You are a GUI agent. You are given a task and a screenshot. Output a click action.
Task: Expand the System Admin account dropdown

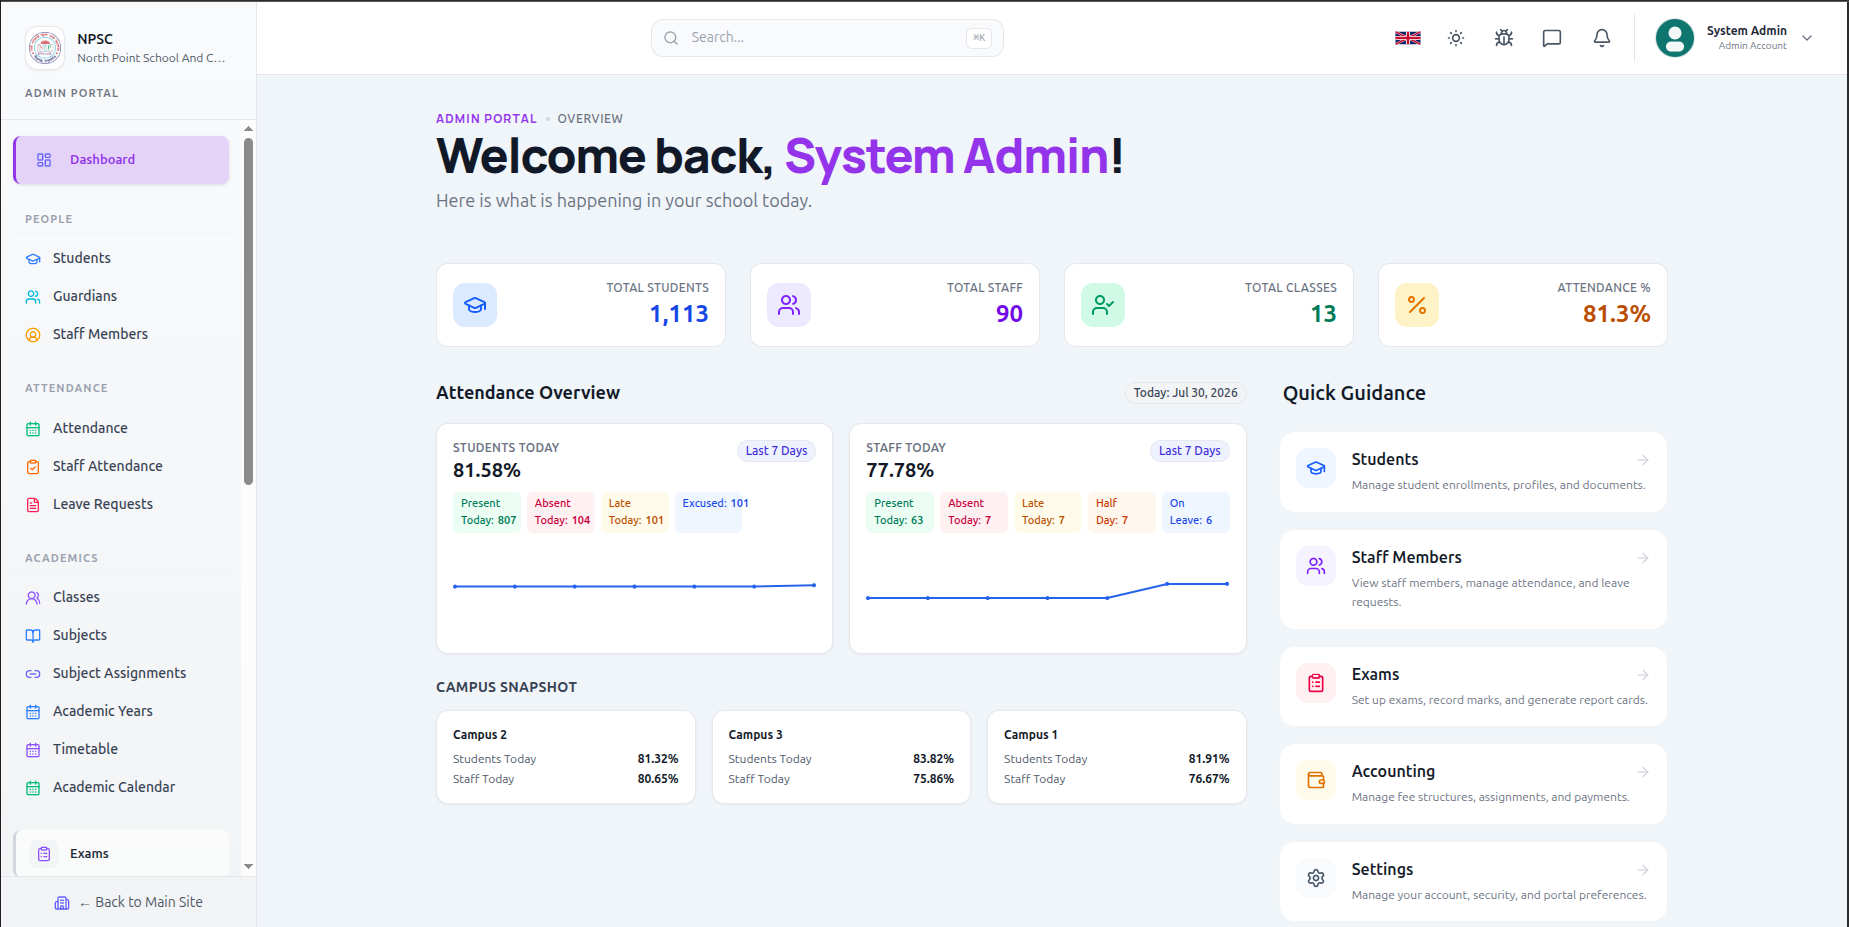1807,38
